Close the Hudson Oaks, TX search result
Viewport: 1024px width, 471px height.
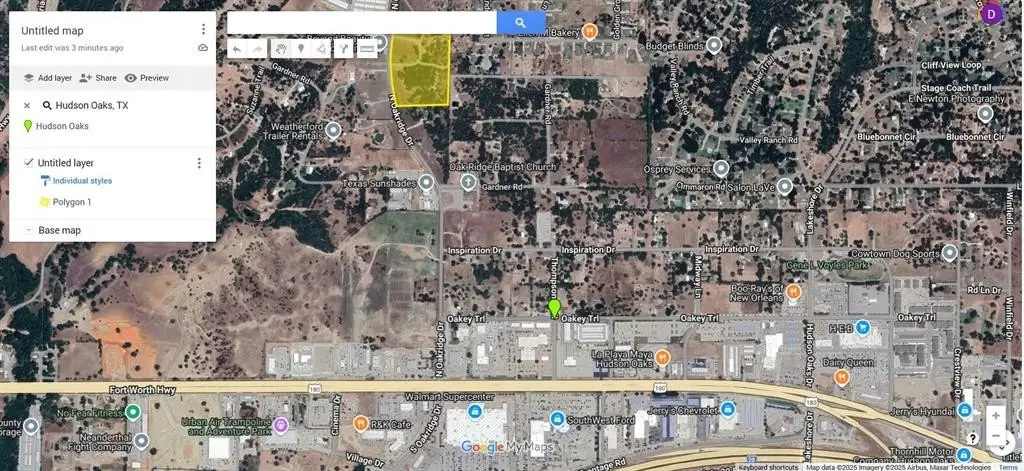(27, 105)
